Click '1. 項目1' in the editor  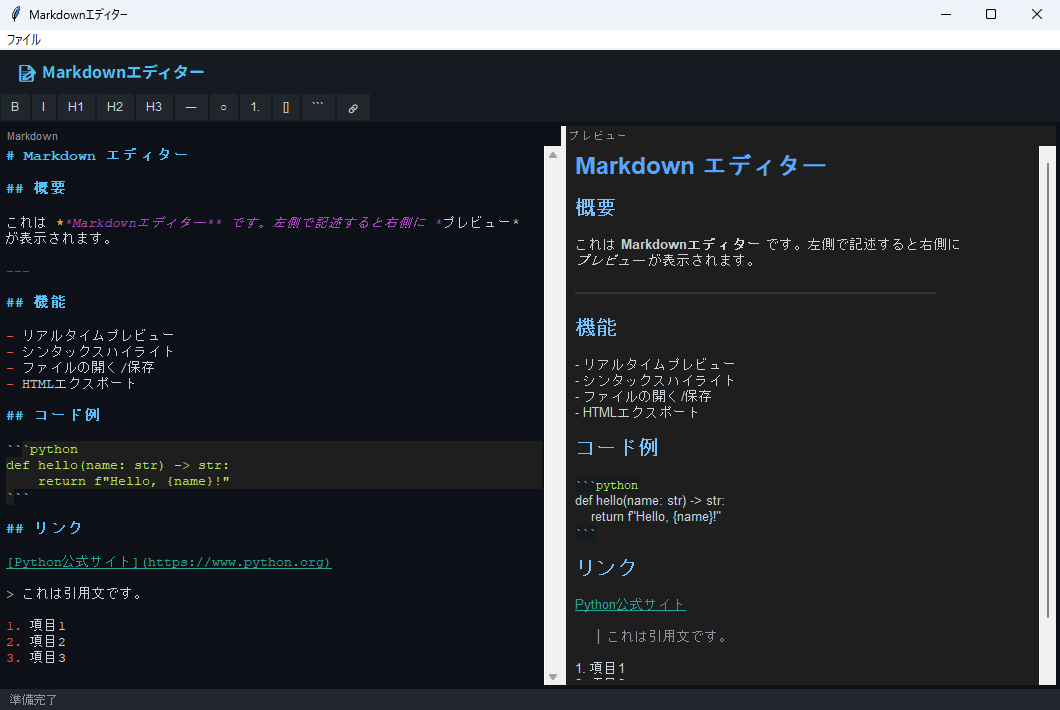36,625
